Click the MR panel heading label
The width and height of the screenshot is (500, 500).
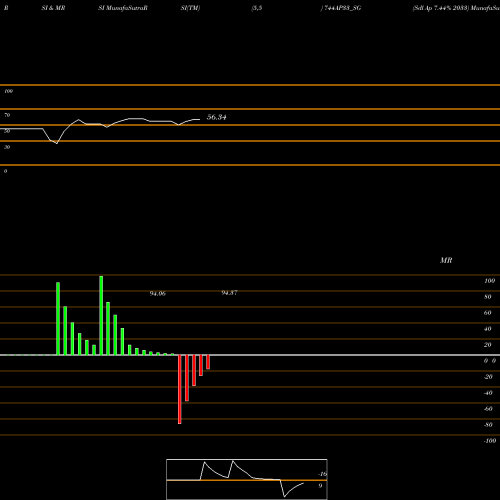[x=446, y=260]
